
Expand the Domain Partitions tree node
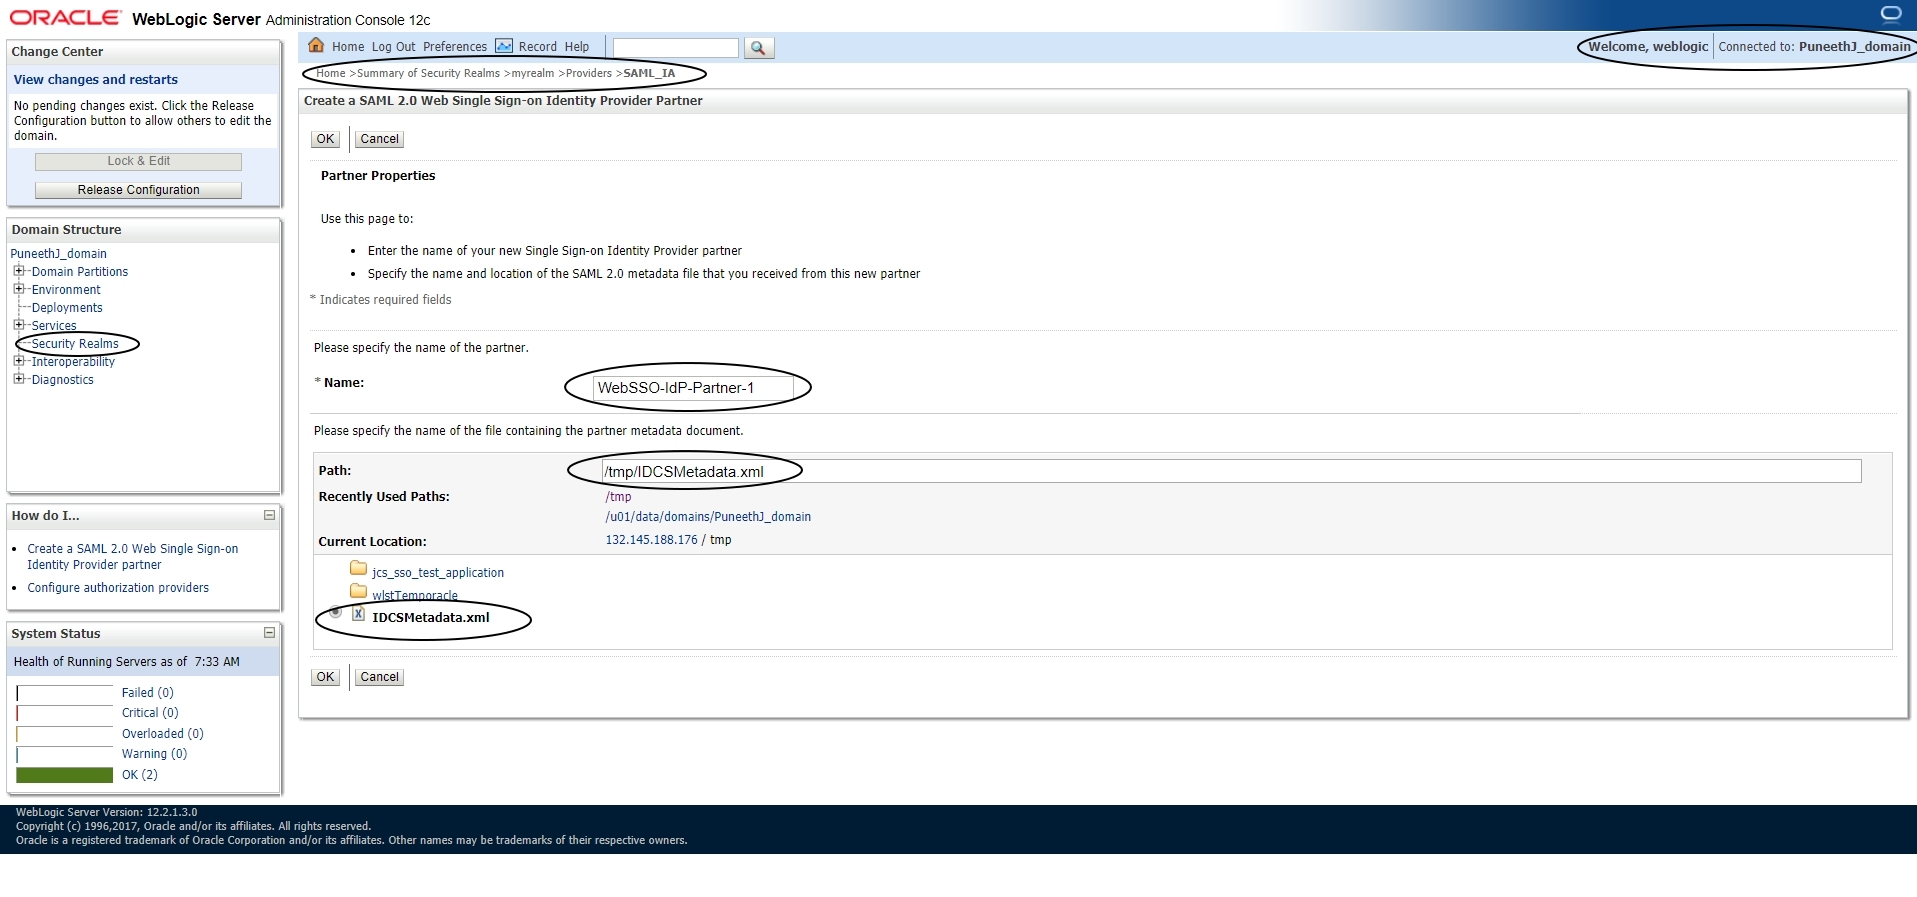point(18,271)
